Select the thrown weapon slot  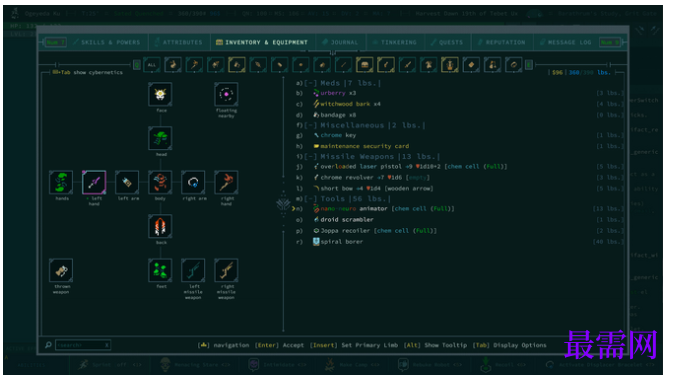tap(61, 270)
